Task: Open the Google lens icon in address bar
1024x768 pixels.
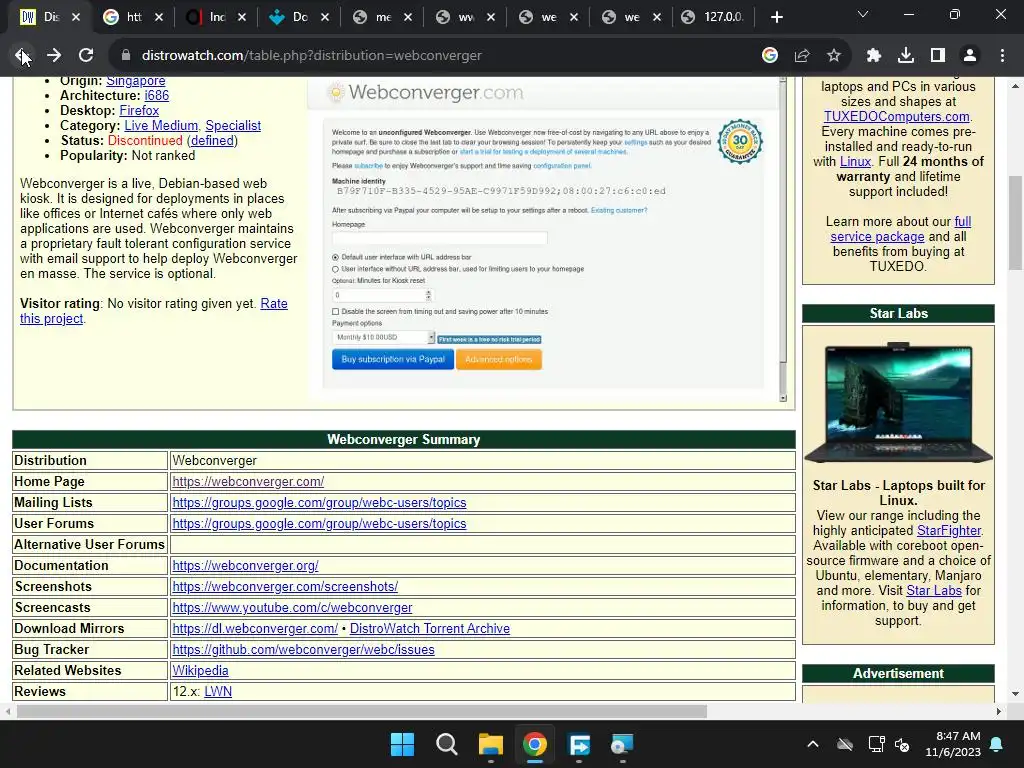Action: coord(770,56)
